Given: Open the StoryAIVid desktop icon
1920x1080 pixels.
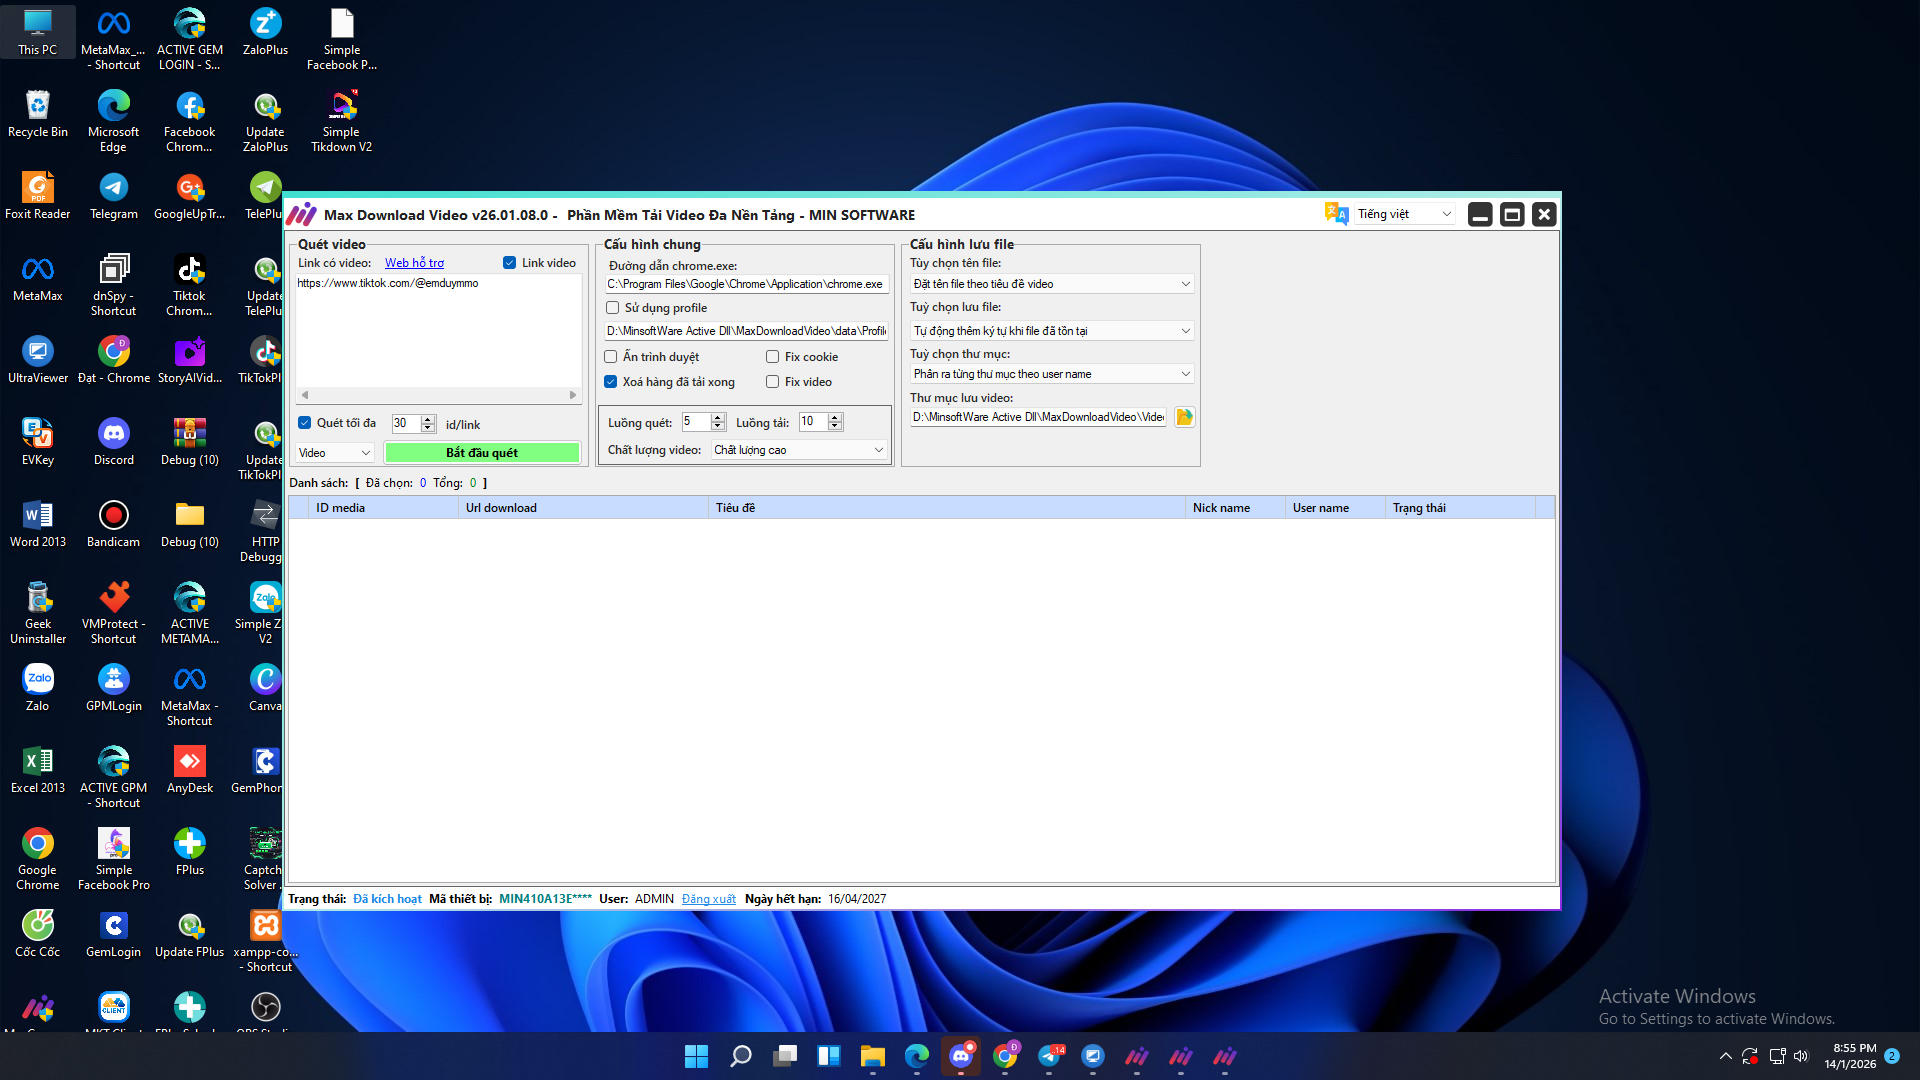Looking at the screenshot, I should tap(190, 360).
